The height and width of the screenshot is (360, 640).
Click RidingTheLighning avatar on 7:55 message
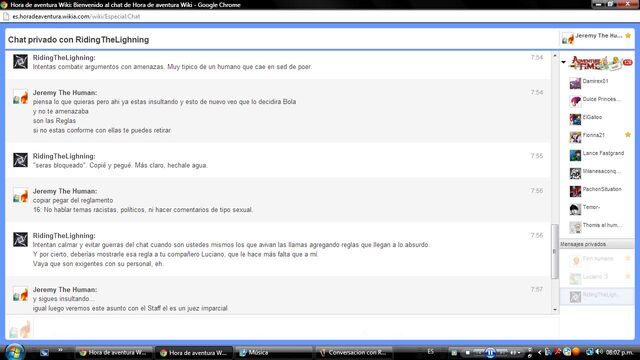click(20, 160)
